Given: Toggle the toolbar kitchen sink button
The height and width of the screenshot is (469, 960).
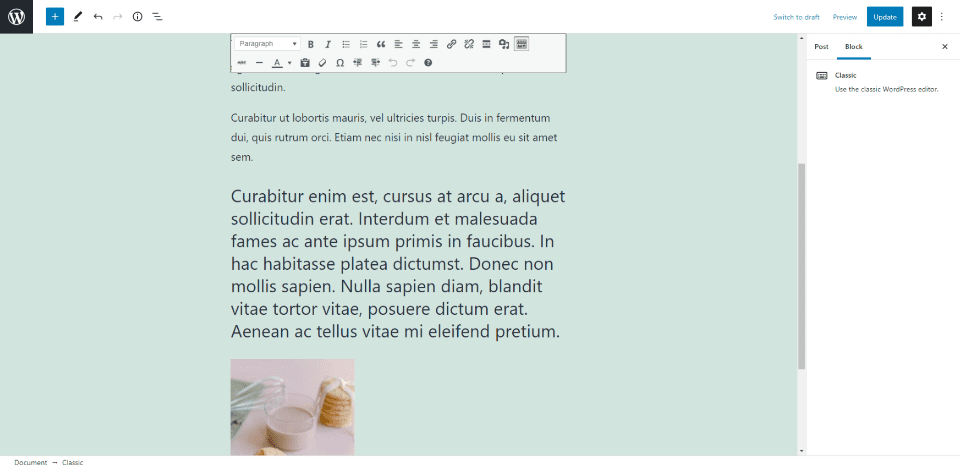Looking at the screenshot, I should (522, 44).
